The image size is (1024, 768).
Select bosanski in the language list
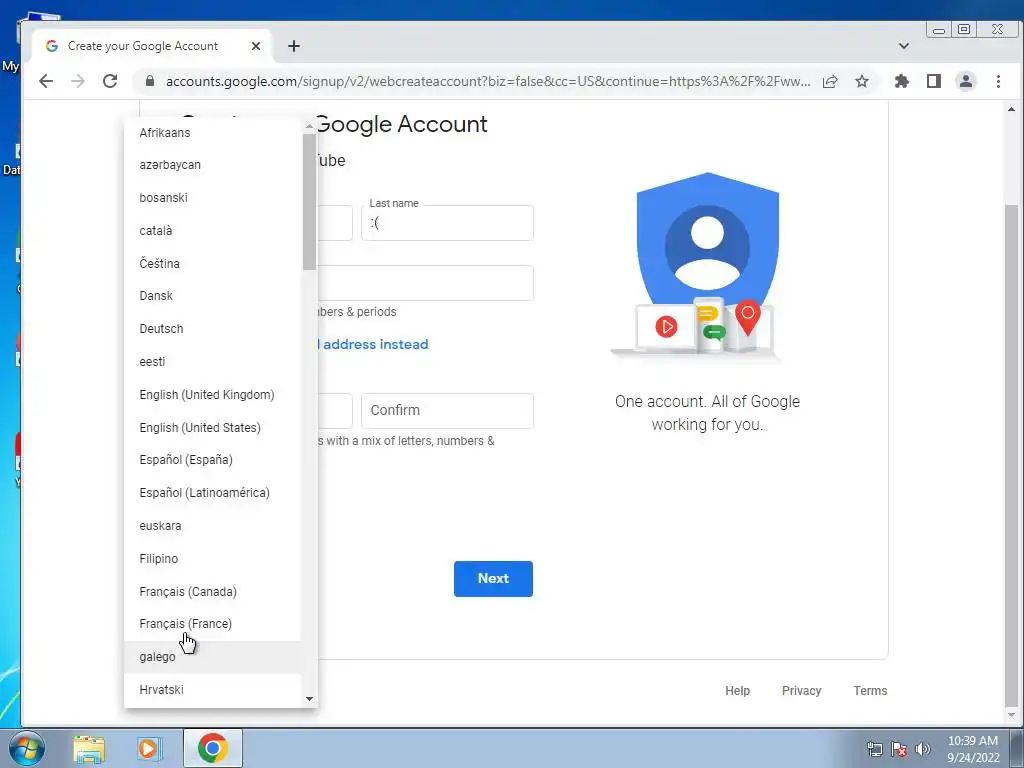212,197
